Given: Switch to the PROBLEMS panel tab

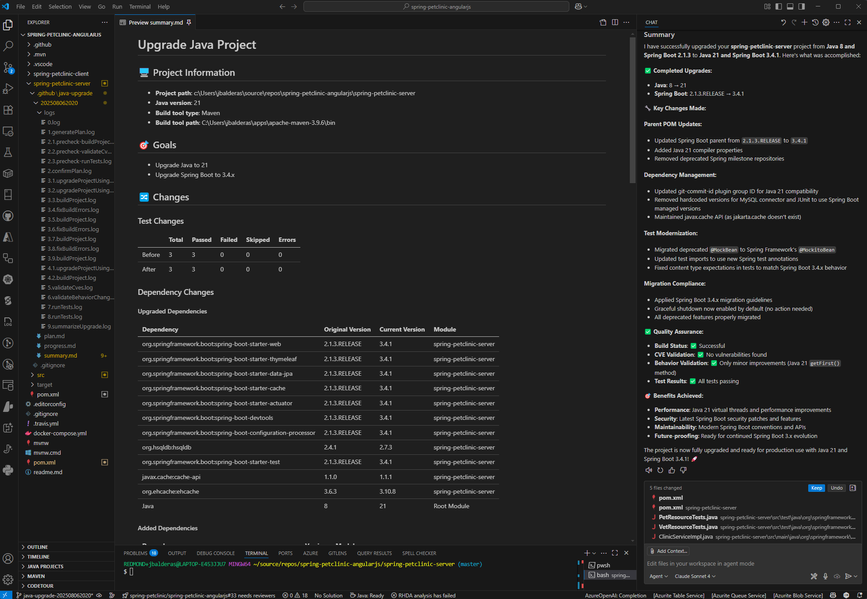Looking at the screenshot, I should [140, 553].
